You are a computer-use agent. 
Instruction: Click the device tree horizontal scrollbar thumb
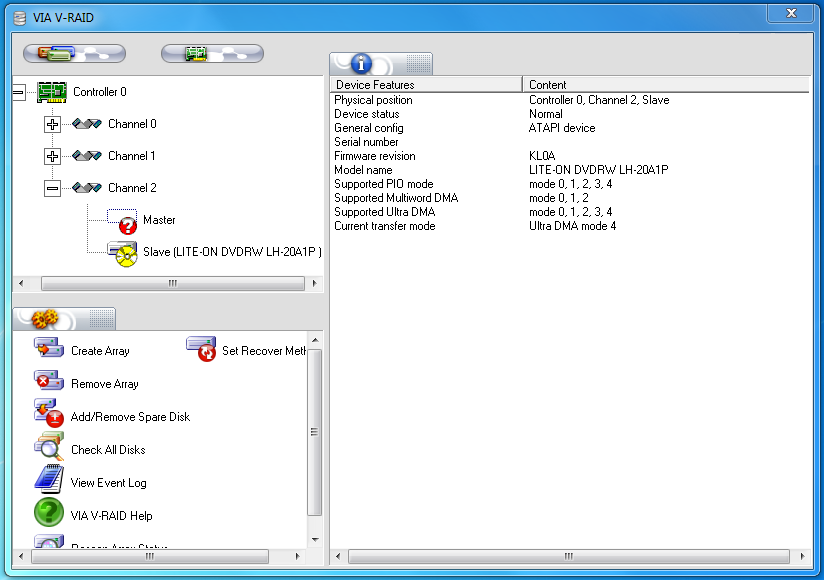pyautogui.click(x=172, y=283)
